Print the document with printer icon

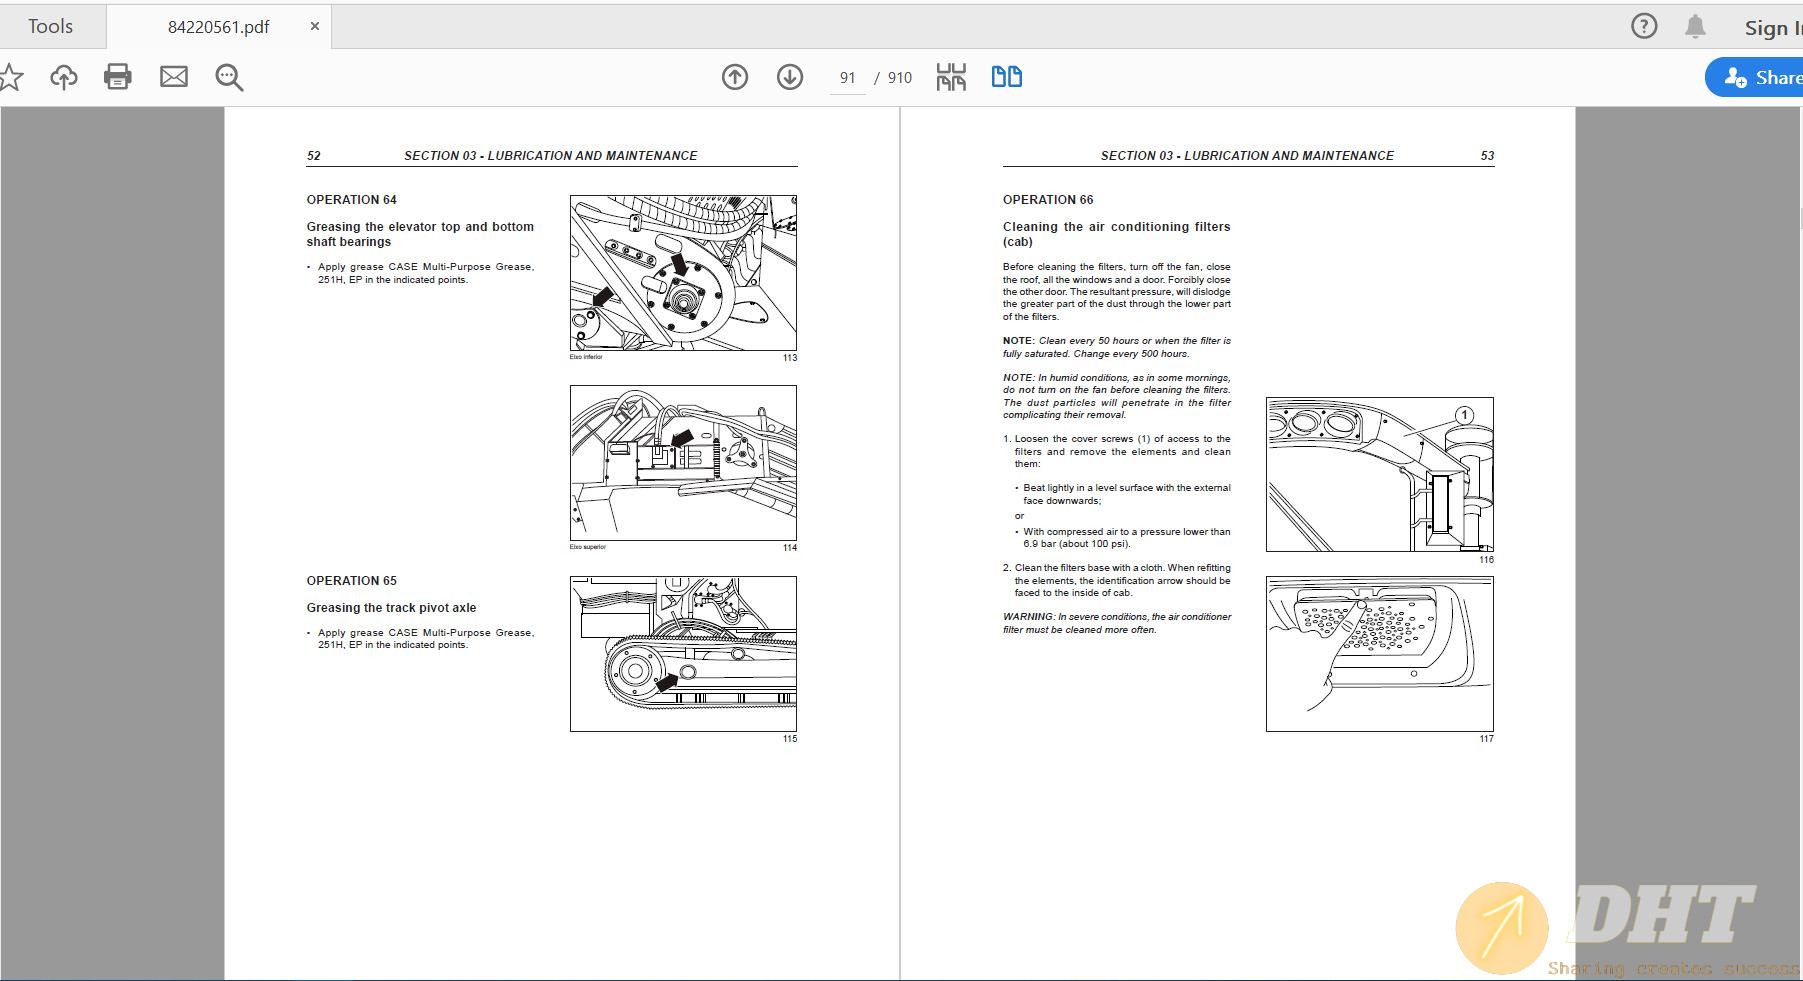118,77
